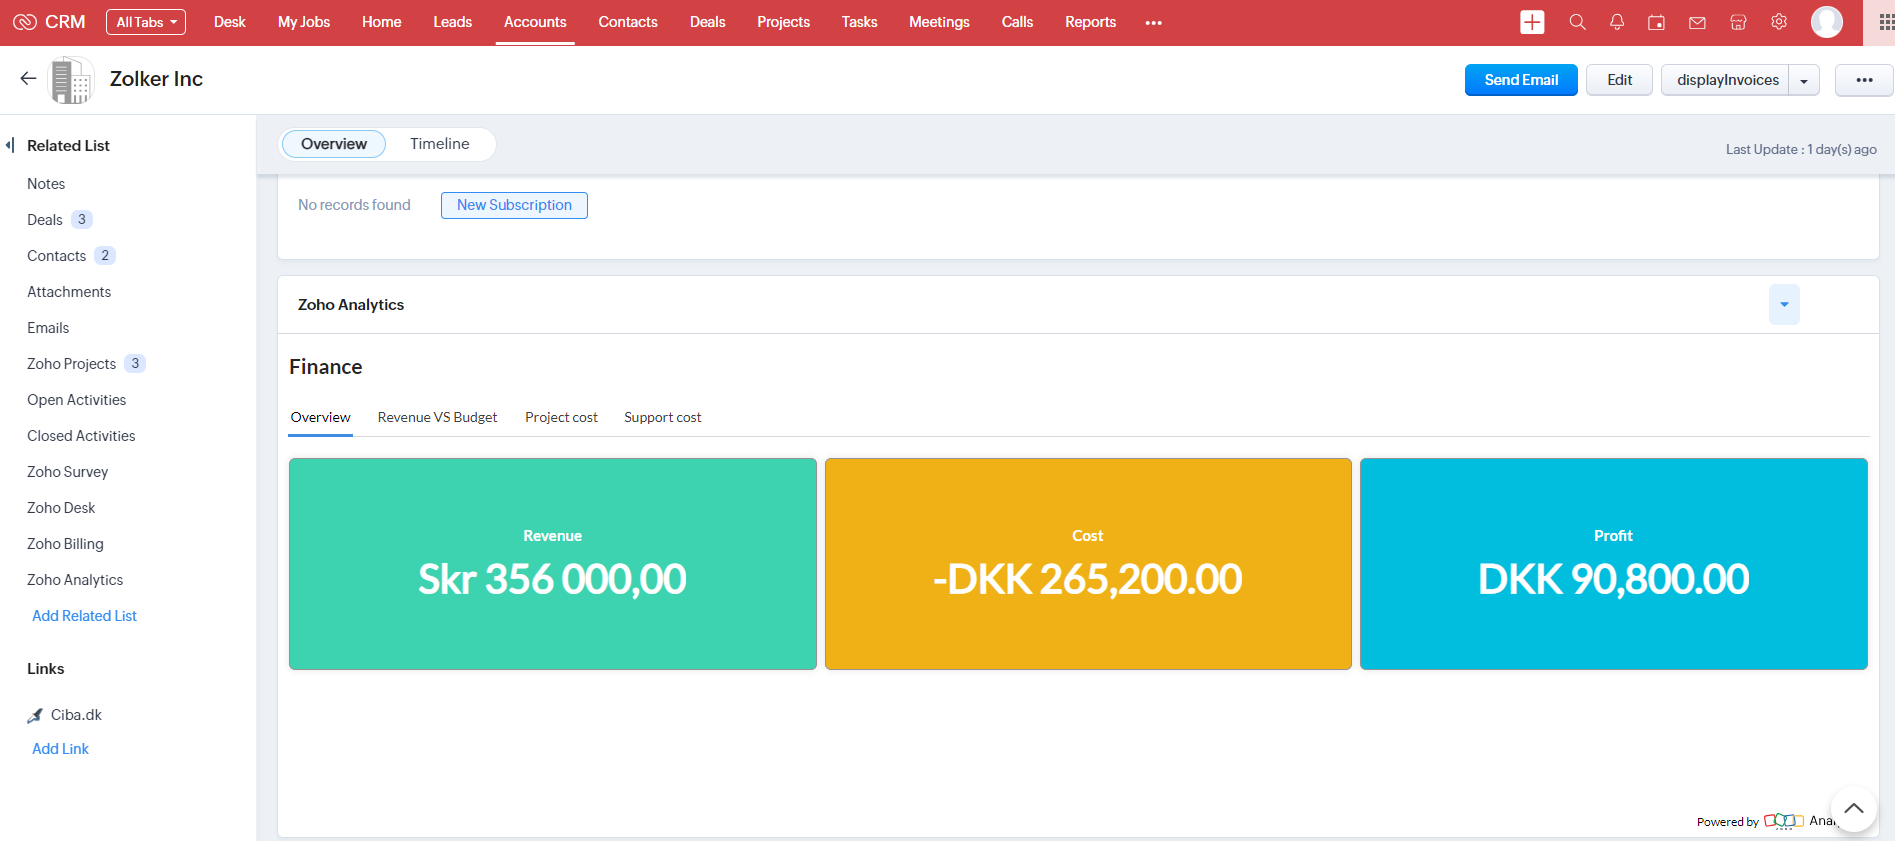The height and width of the screenshot is (841, 1895).
Task: Jump to Zoho Desk related list
Action: point(61,508)
